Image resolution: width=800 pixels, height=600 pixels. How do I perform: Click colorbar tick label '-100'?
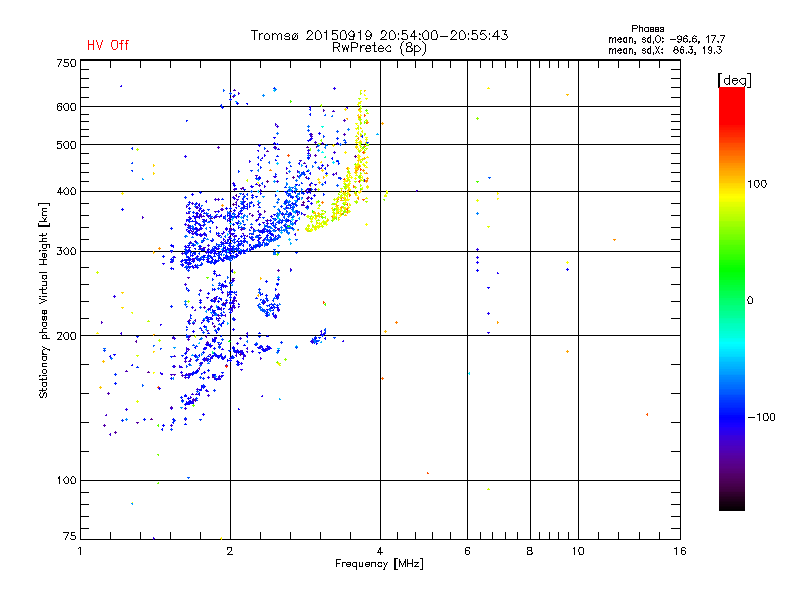tap(761, 417)
